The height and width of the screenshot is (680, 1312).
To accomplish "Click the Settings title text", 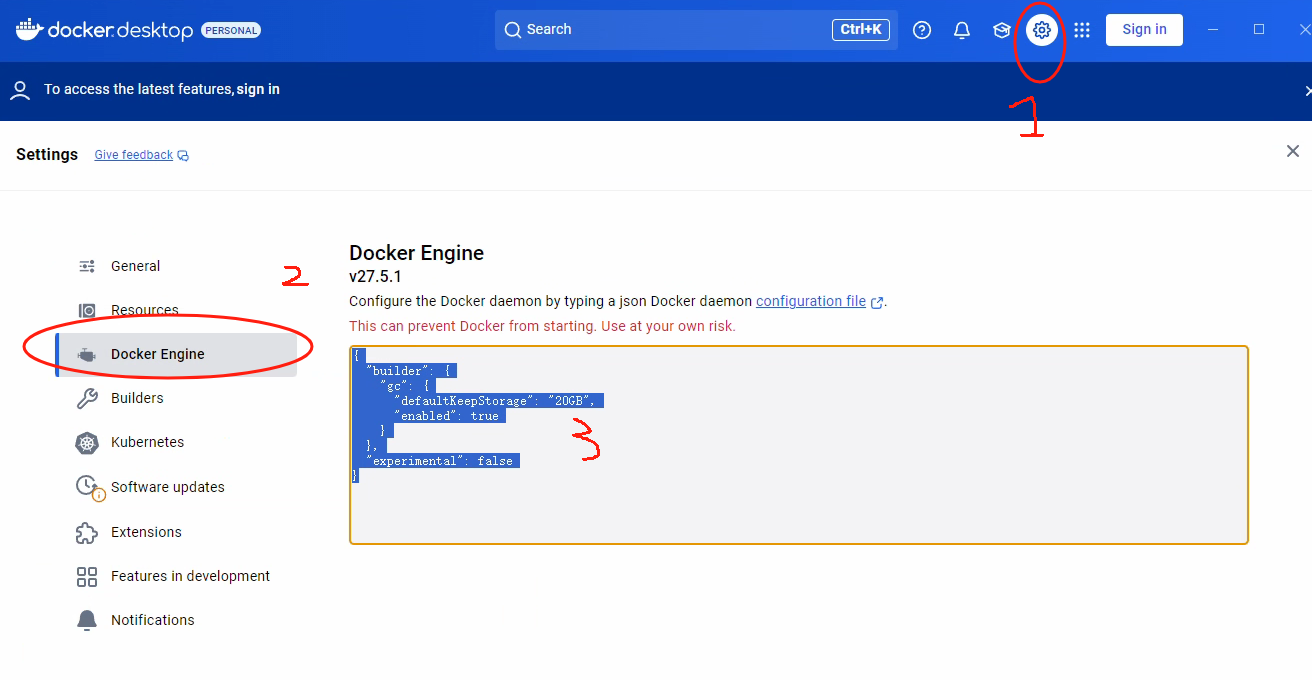I will click(47, 155).
